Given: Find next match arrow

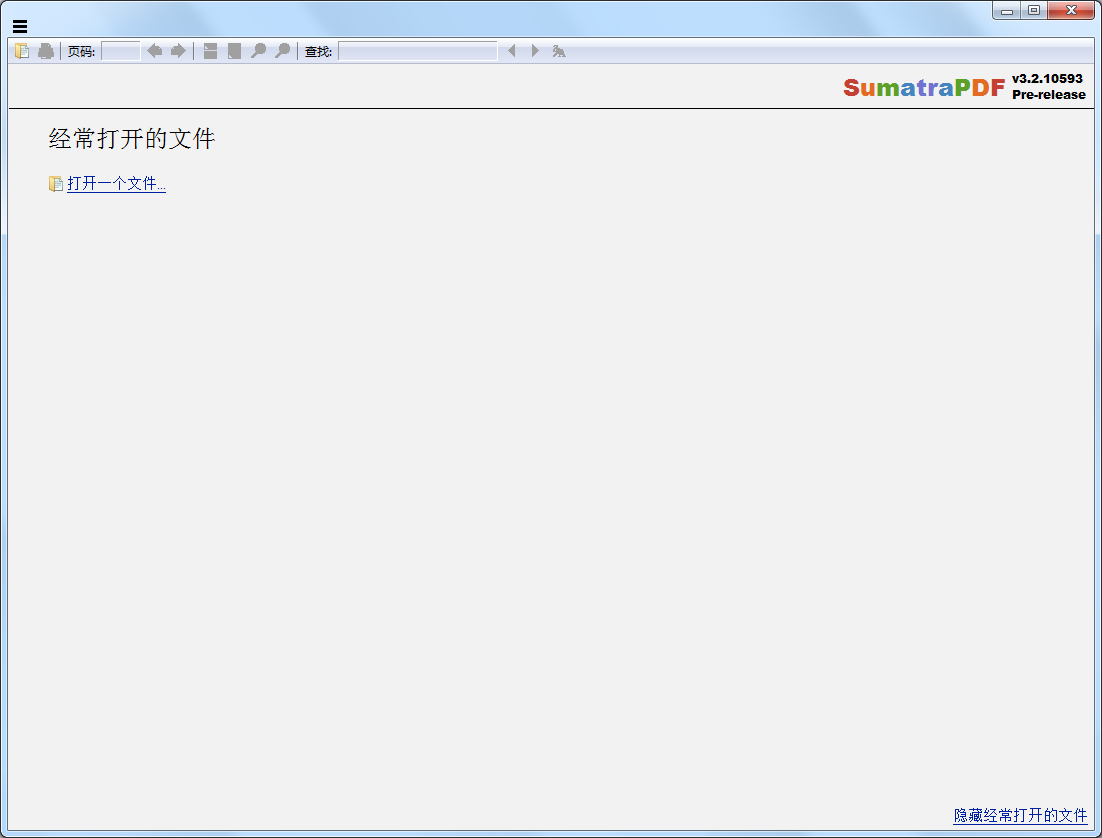Looking at the screenshot, I should point(535,51).
